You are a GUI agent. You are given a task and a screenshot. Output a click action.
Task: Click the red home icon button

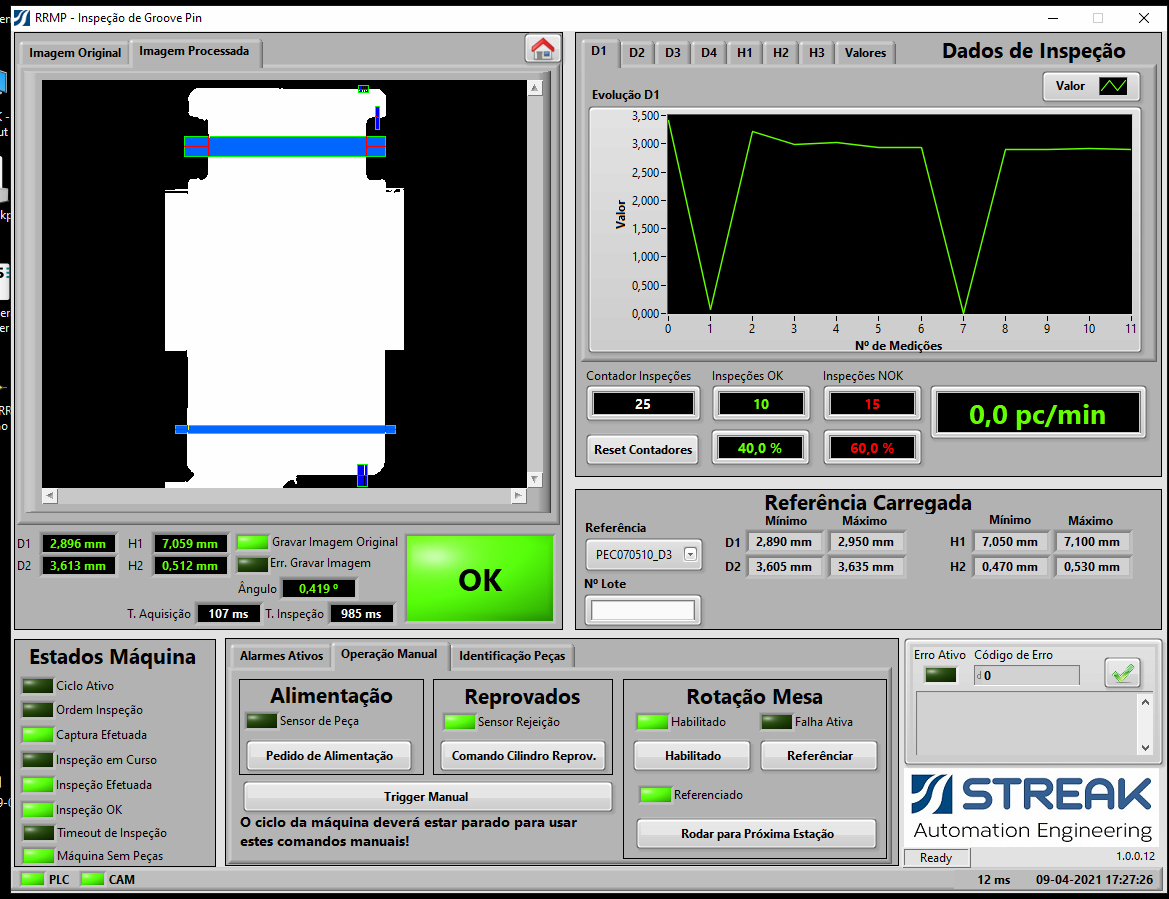(543, 48)
